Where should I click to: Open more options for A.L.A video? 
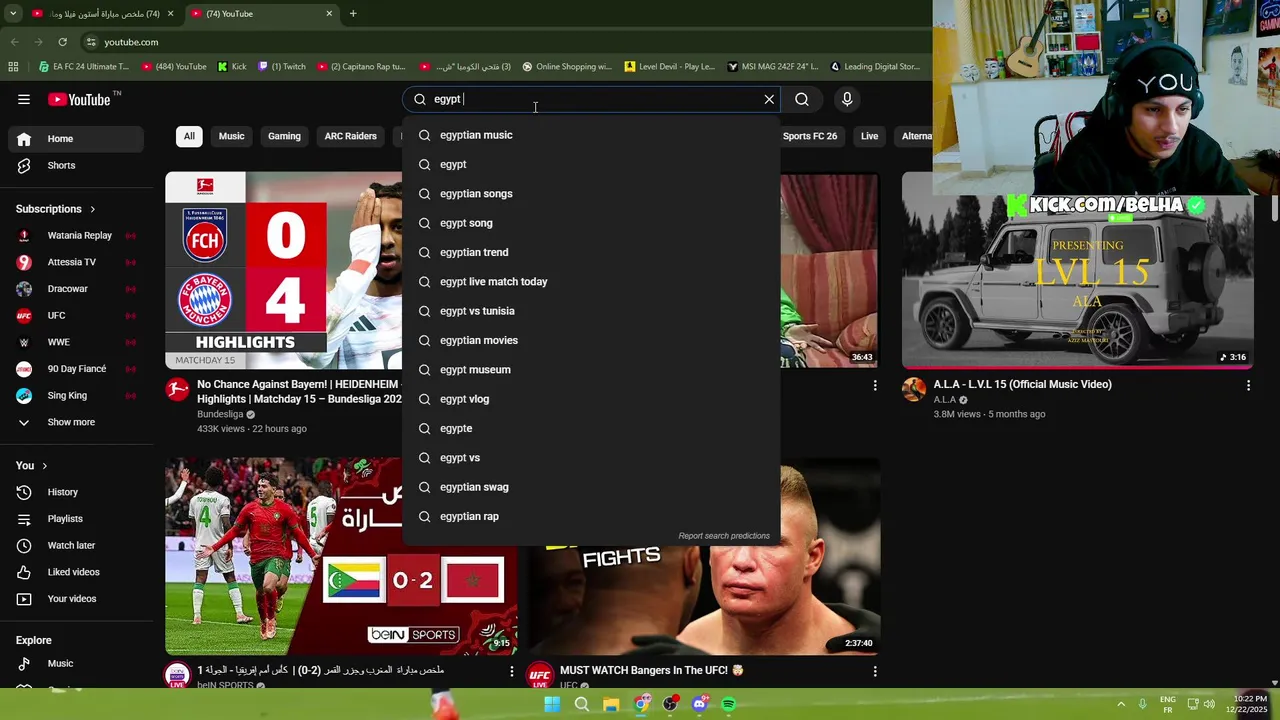1248,385
